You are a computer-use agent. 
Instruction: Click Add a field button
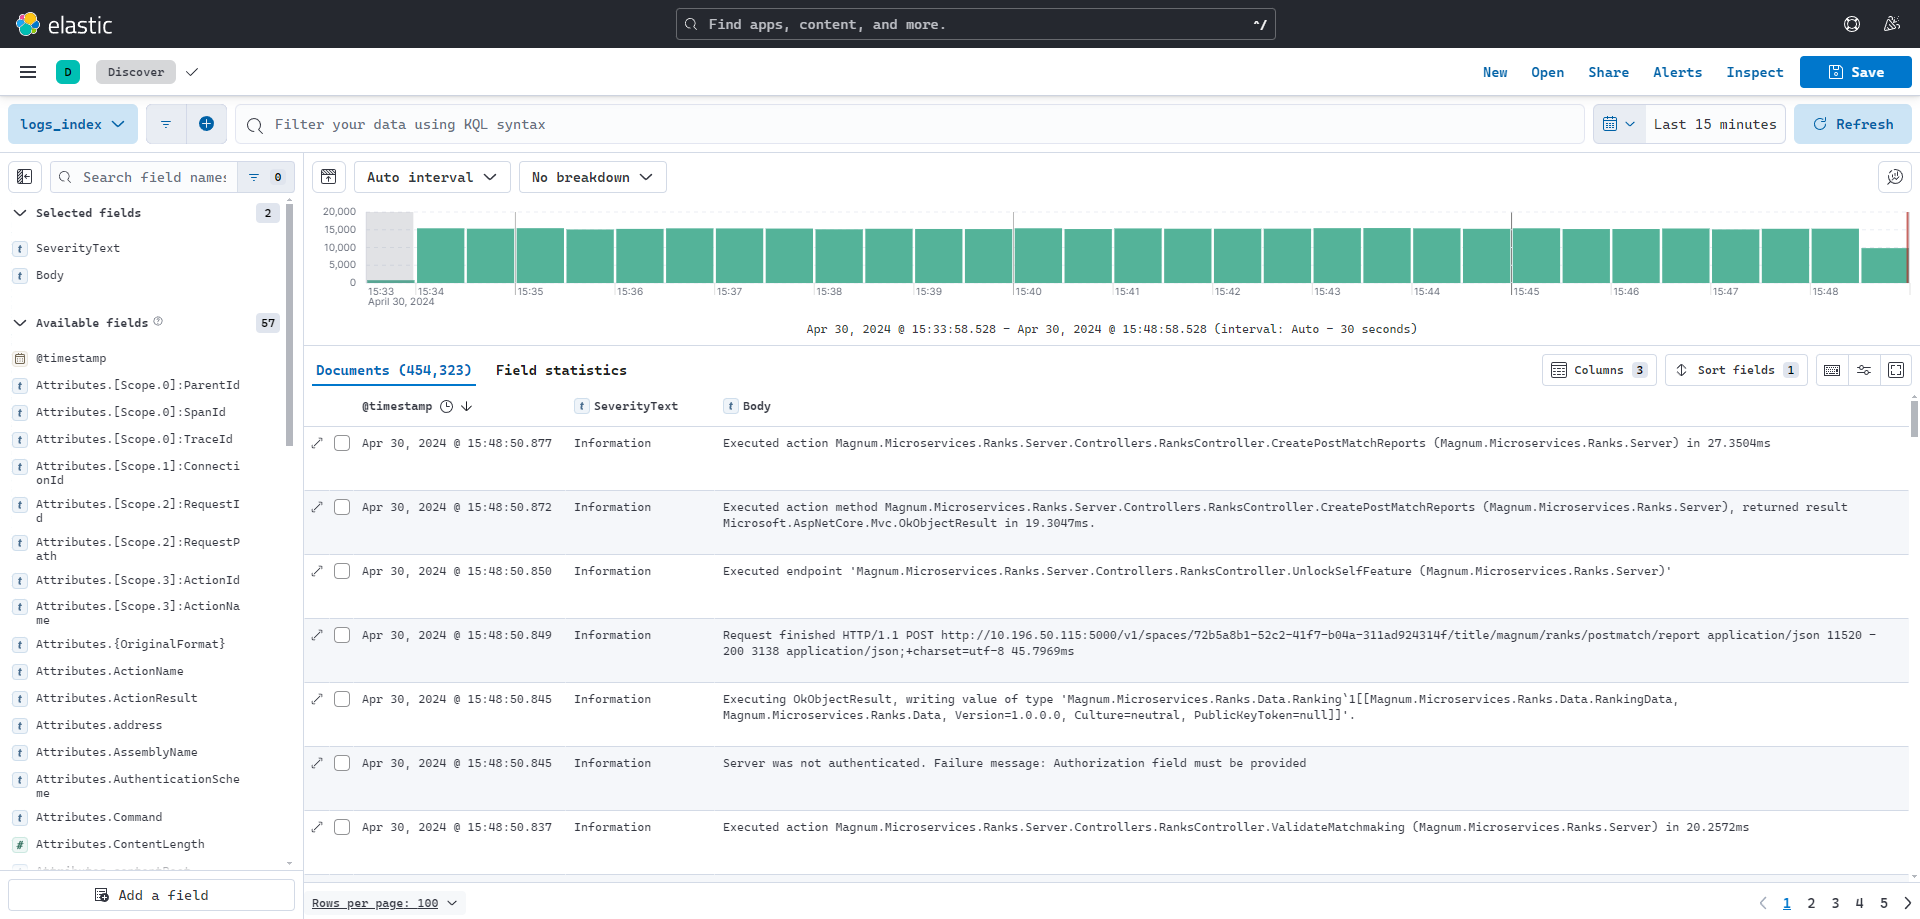pos(152,895)
